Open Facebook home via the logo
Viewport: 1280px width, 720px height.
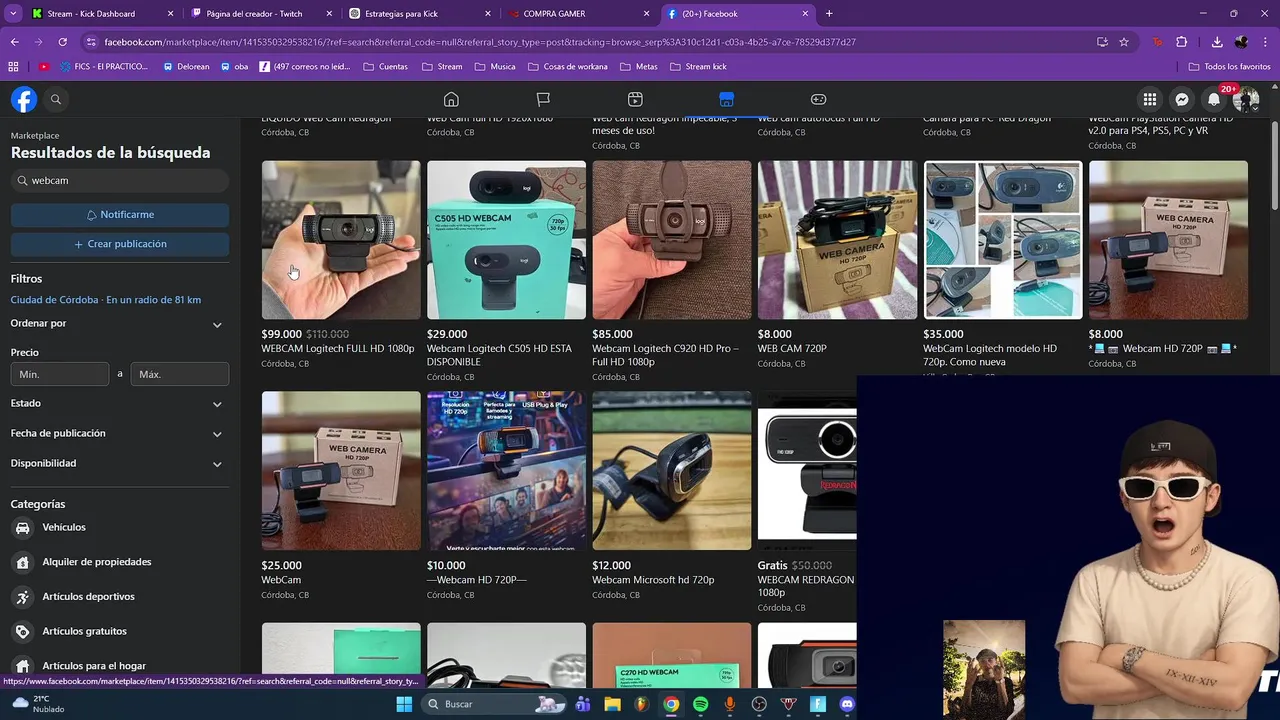pos(24,99)
